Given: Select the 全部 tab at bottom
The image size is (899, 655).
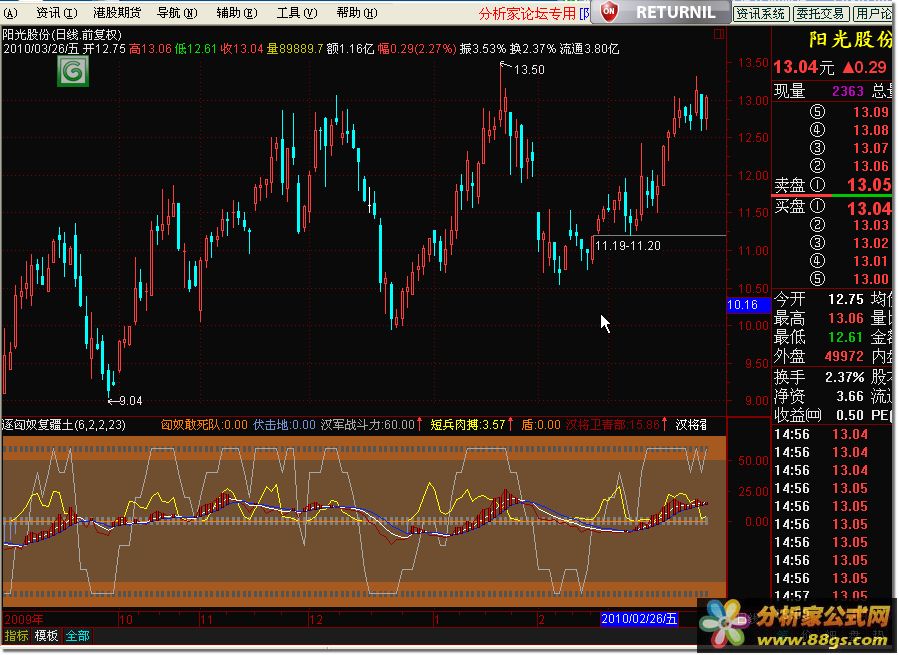Looking at the screenshot, I should pyautogui.click(x=77, y=635).
